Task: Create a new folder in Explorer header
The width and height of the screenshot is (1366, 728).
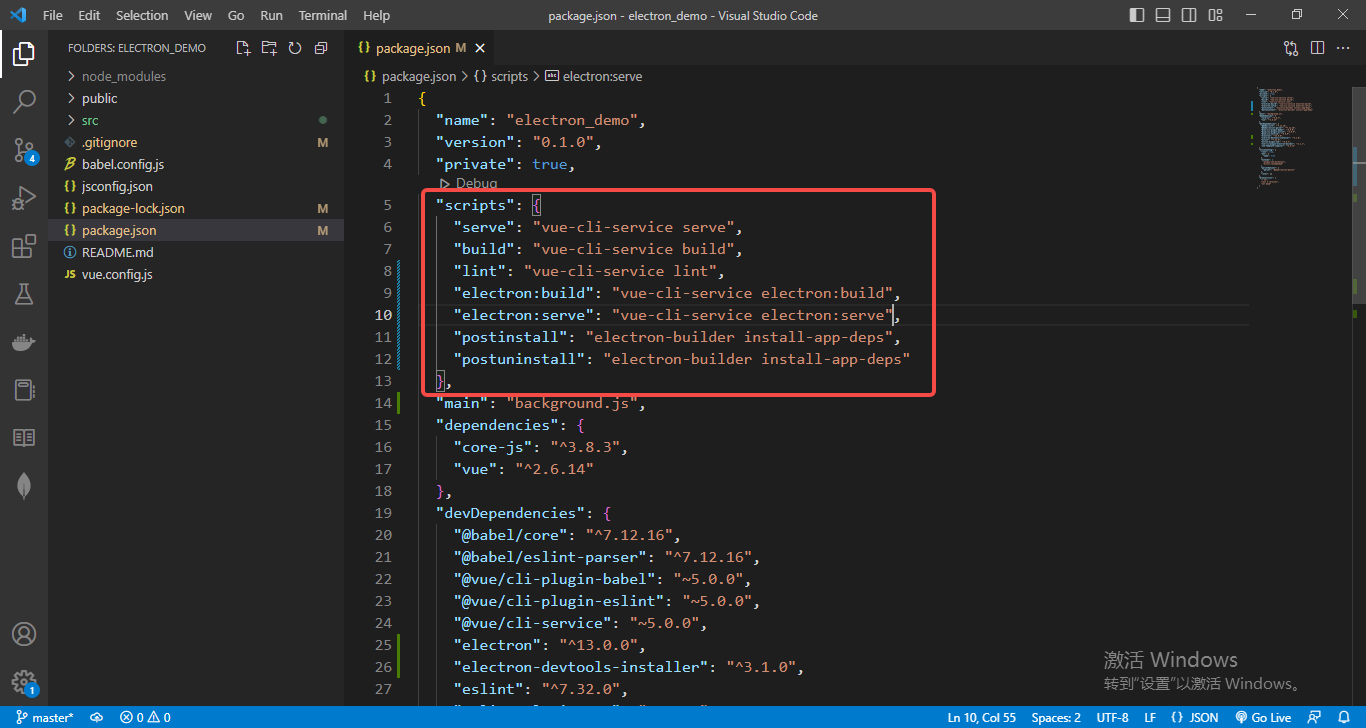Action: pos(269,48)
